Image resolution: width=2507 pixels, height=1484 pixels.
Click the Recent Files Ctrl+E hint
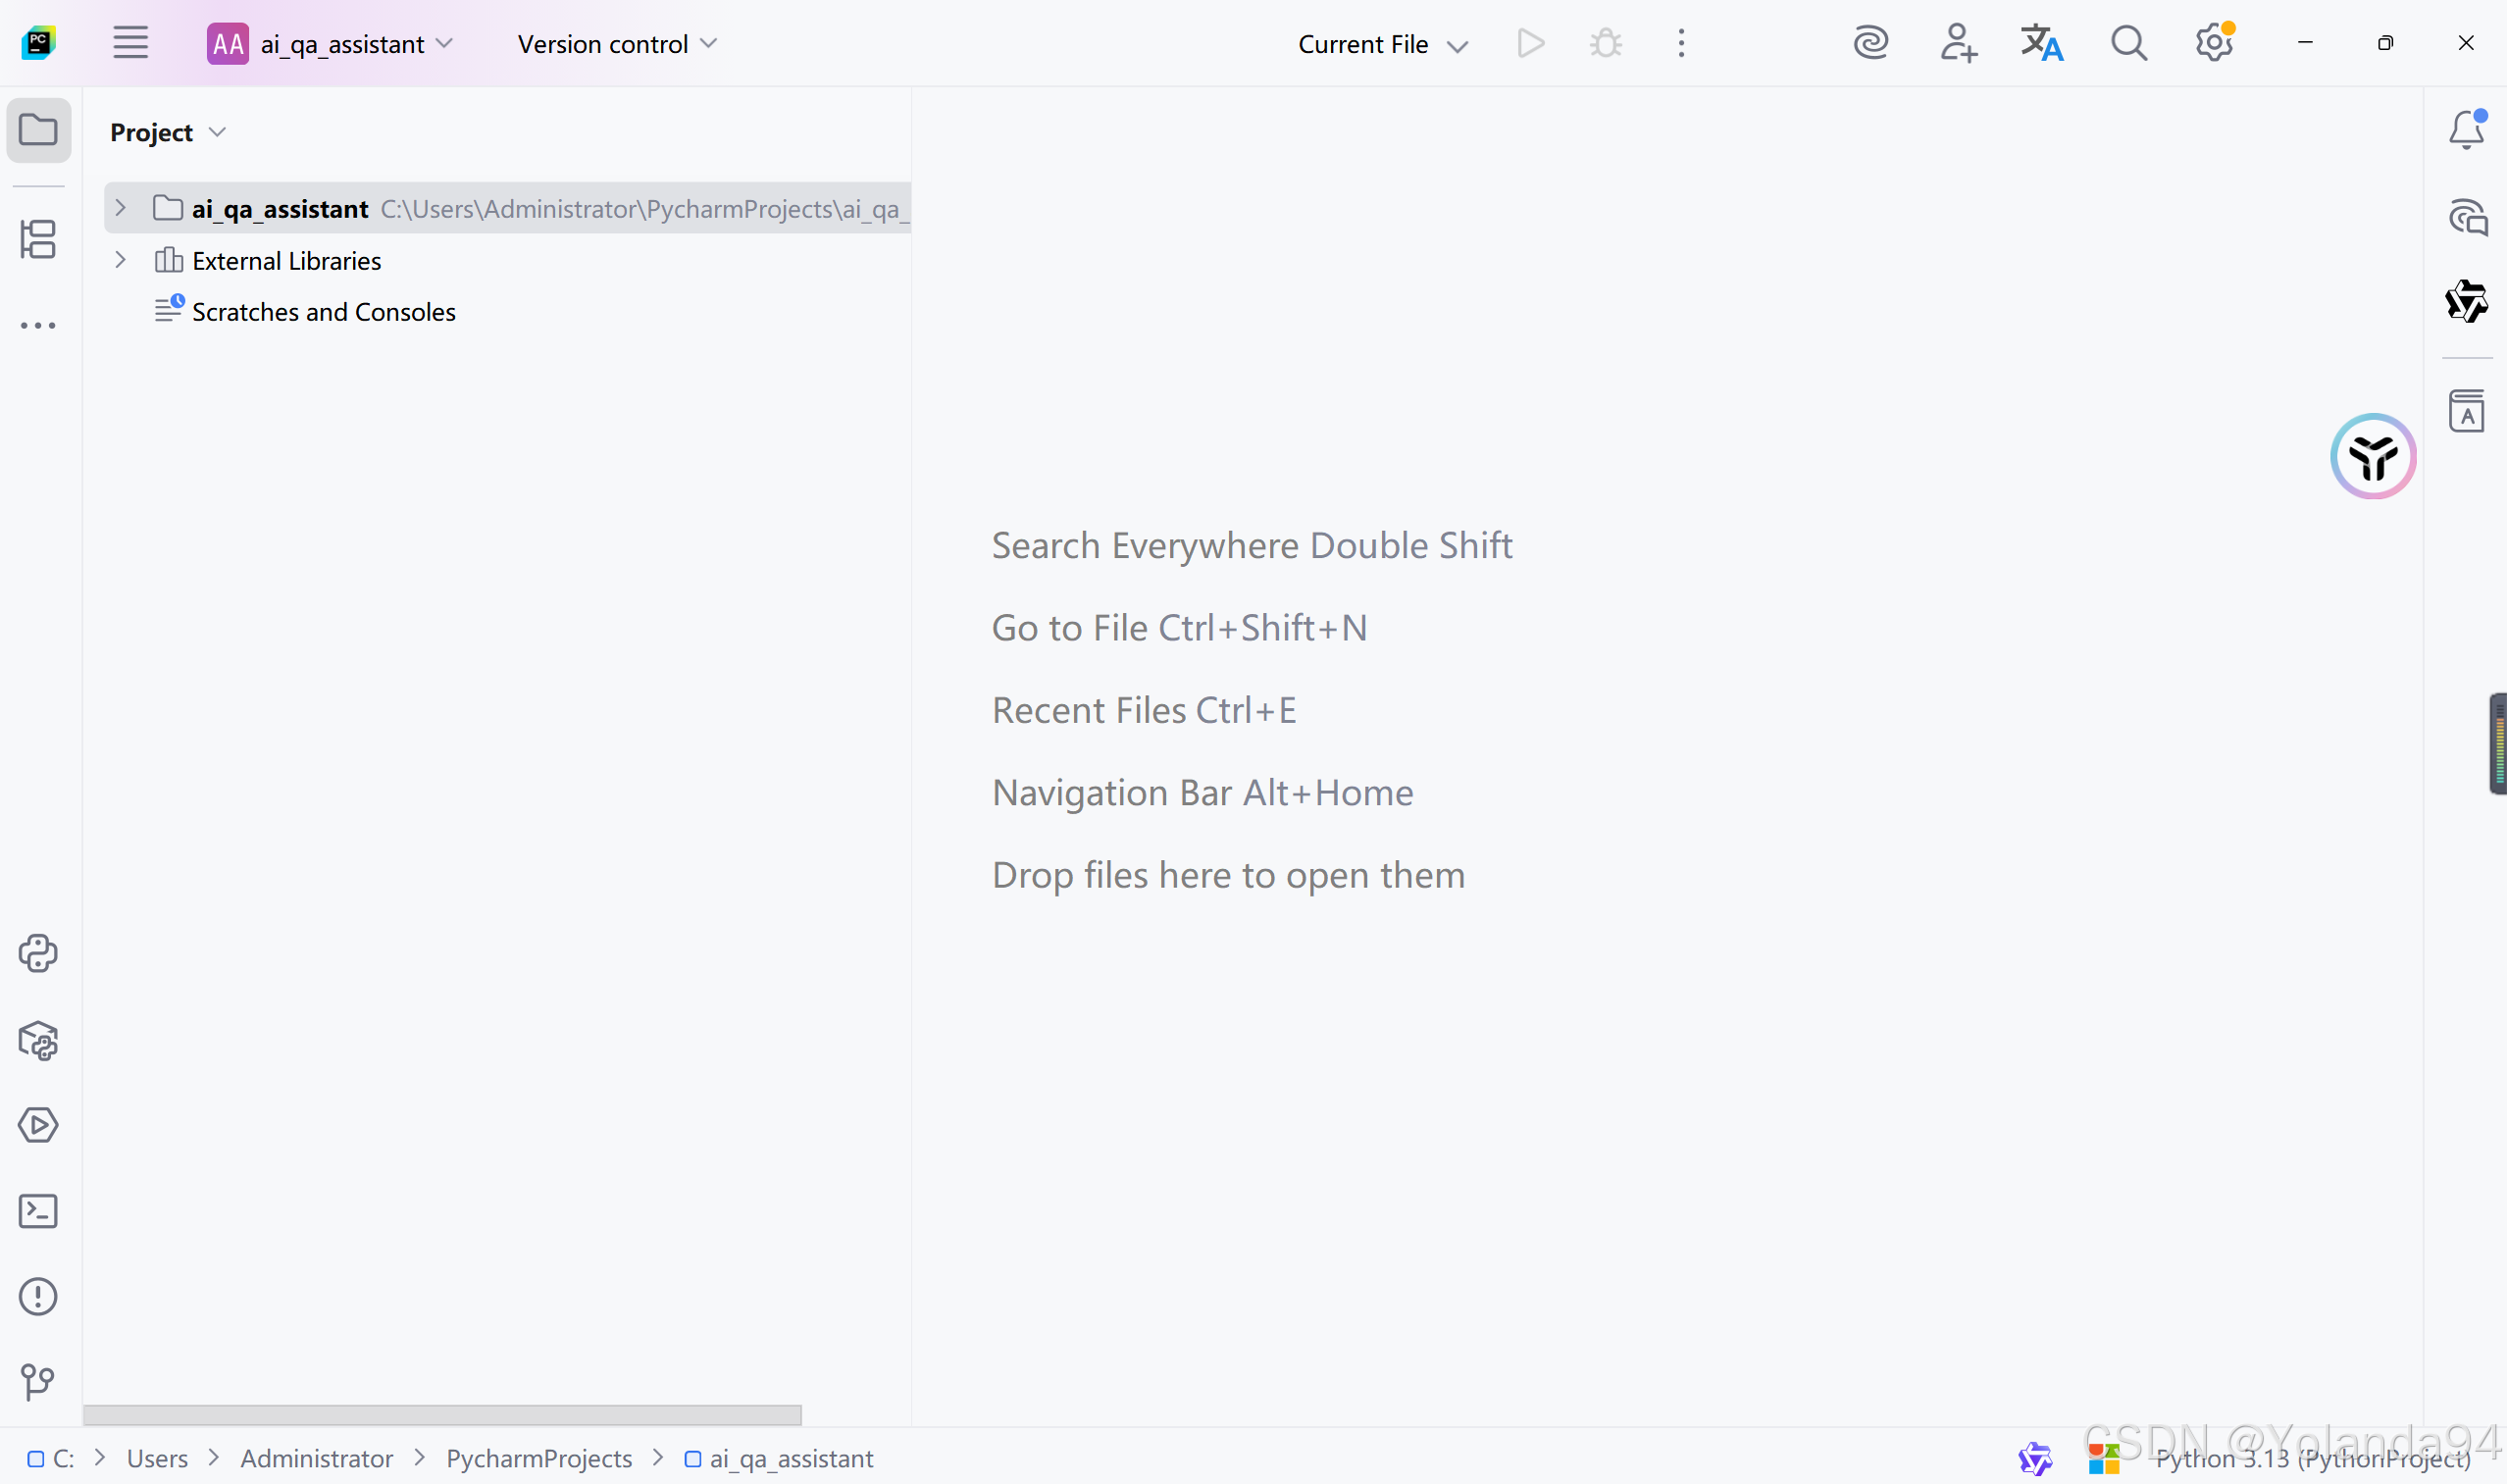(1144, 710)
